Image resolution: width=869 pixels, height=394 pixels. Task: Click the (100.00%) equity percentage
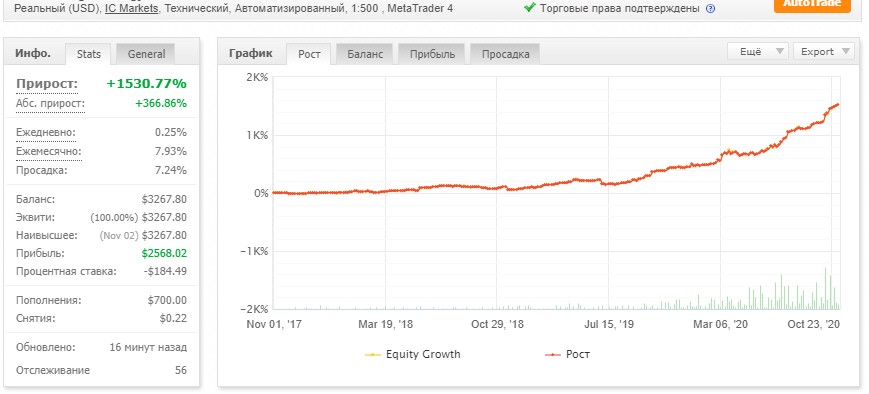point(114,217)
